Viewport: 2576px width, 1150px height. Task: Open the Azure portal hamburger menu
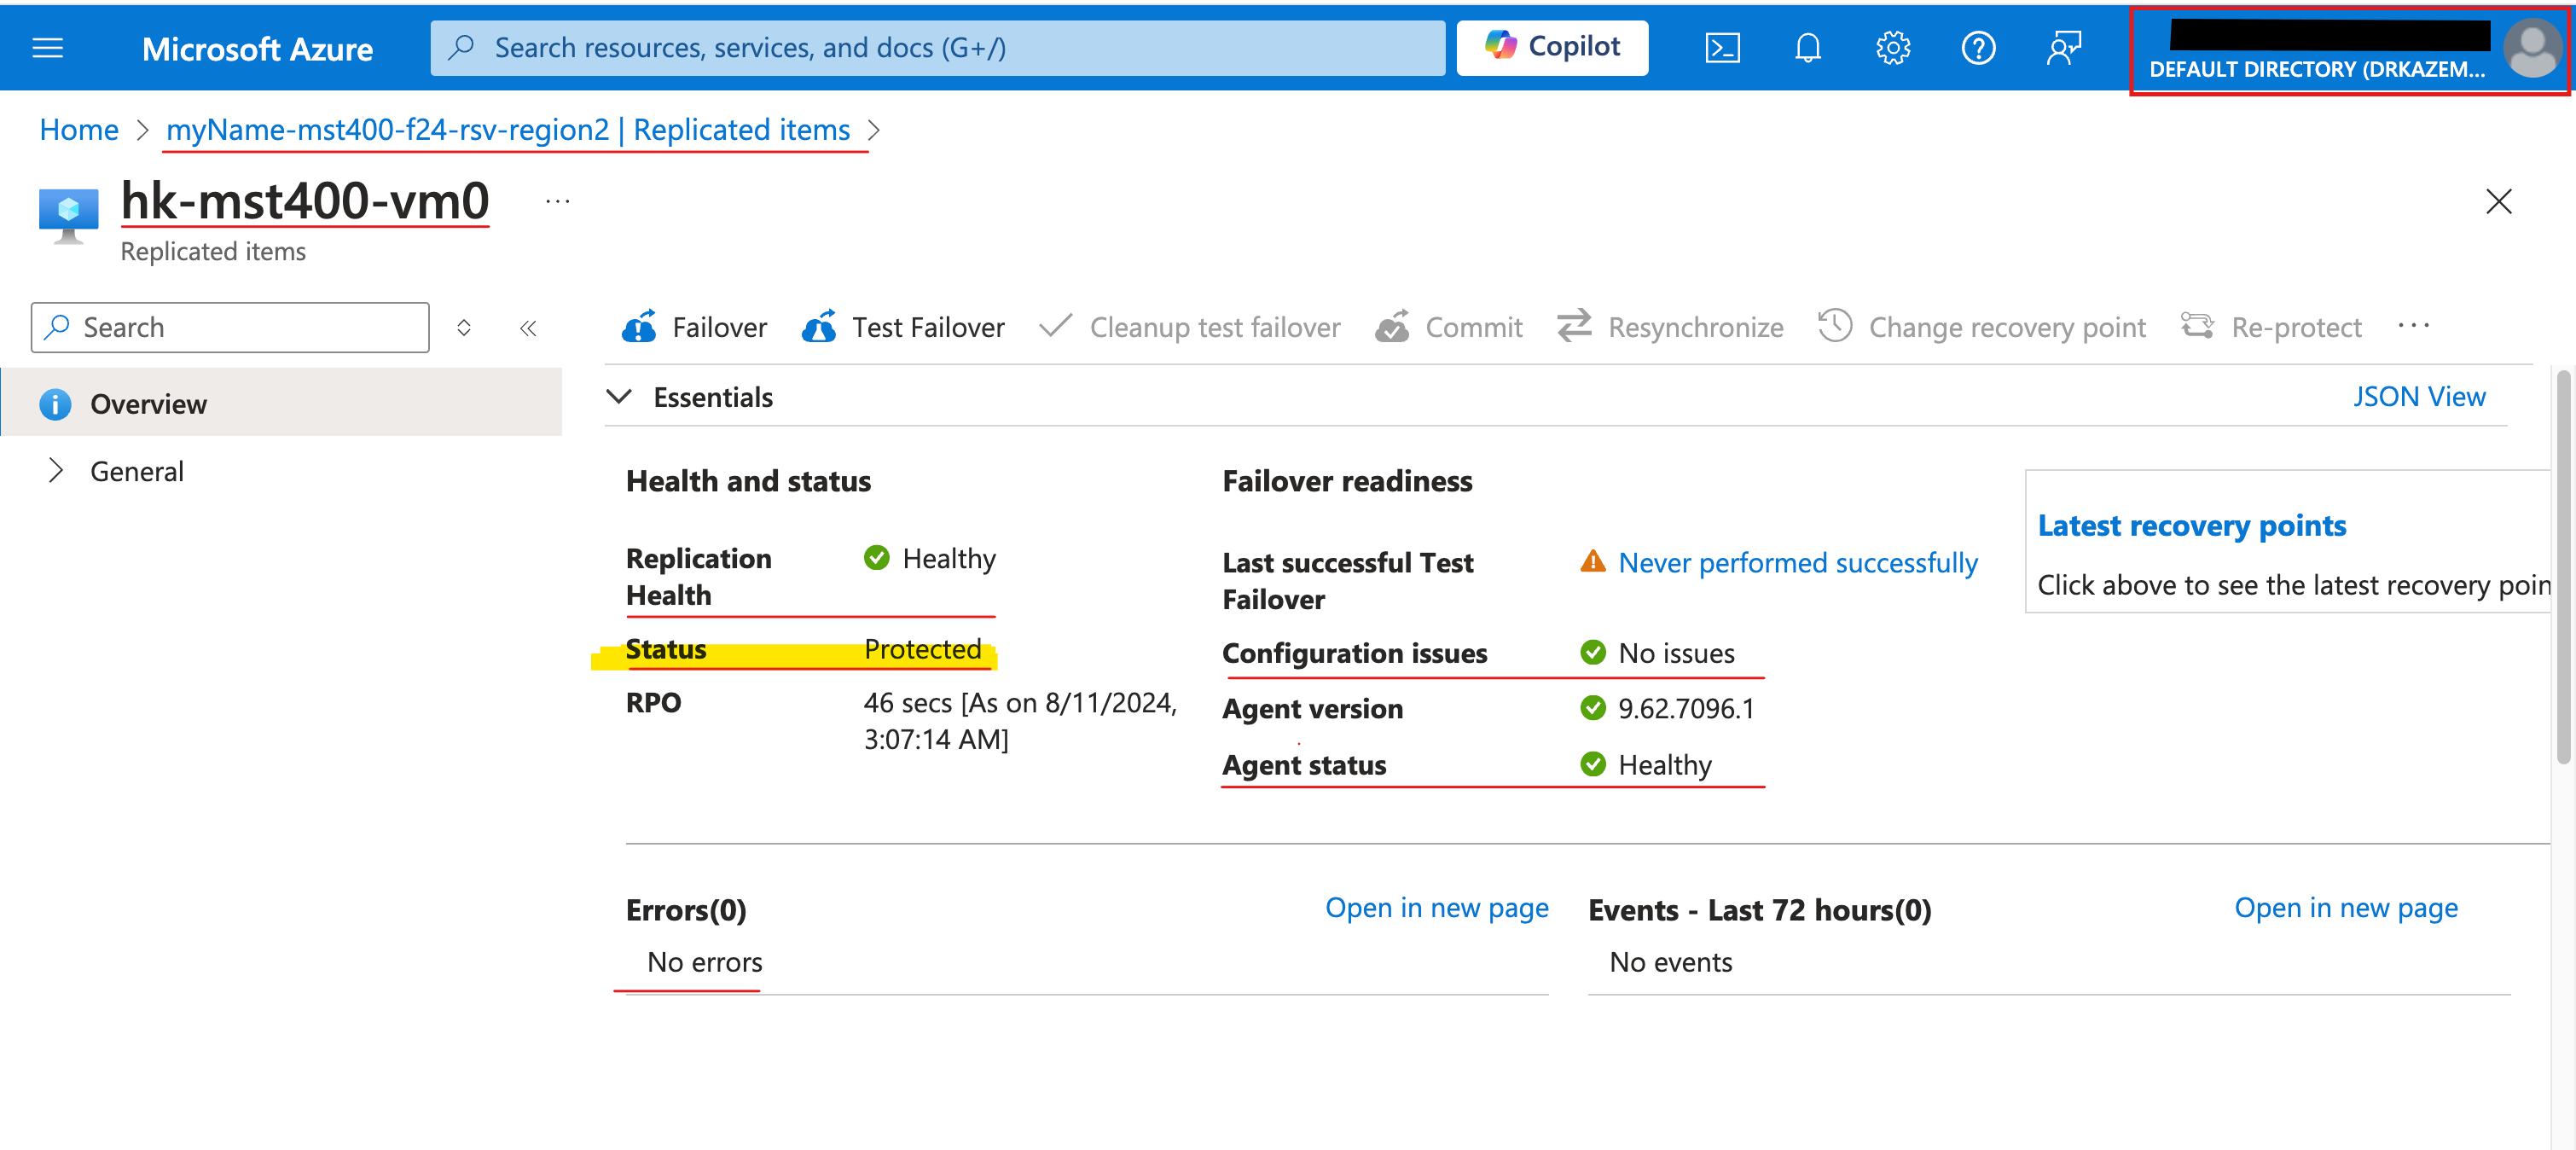tap(47, 47)
